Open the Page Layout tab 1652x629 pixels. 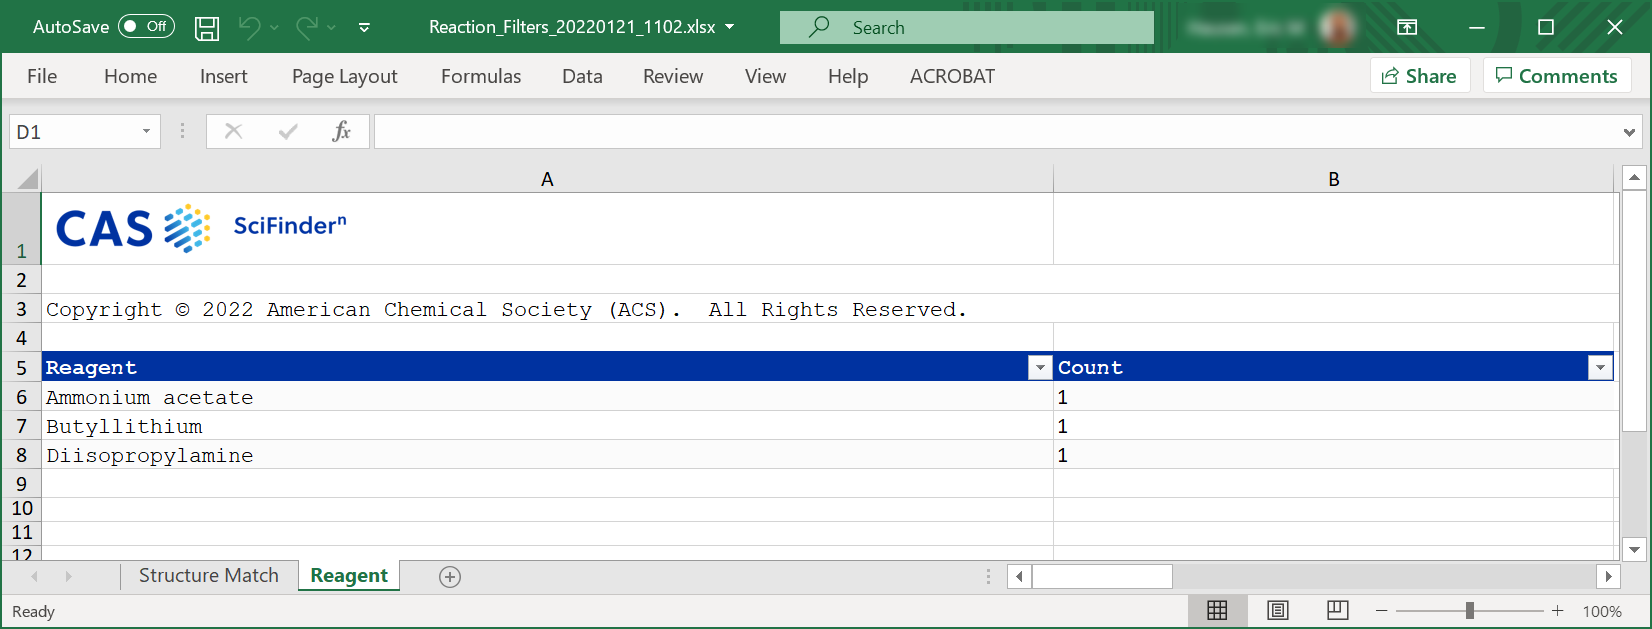point(344,76)
